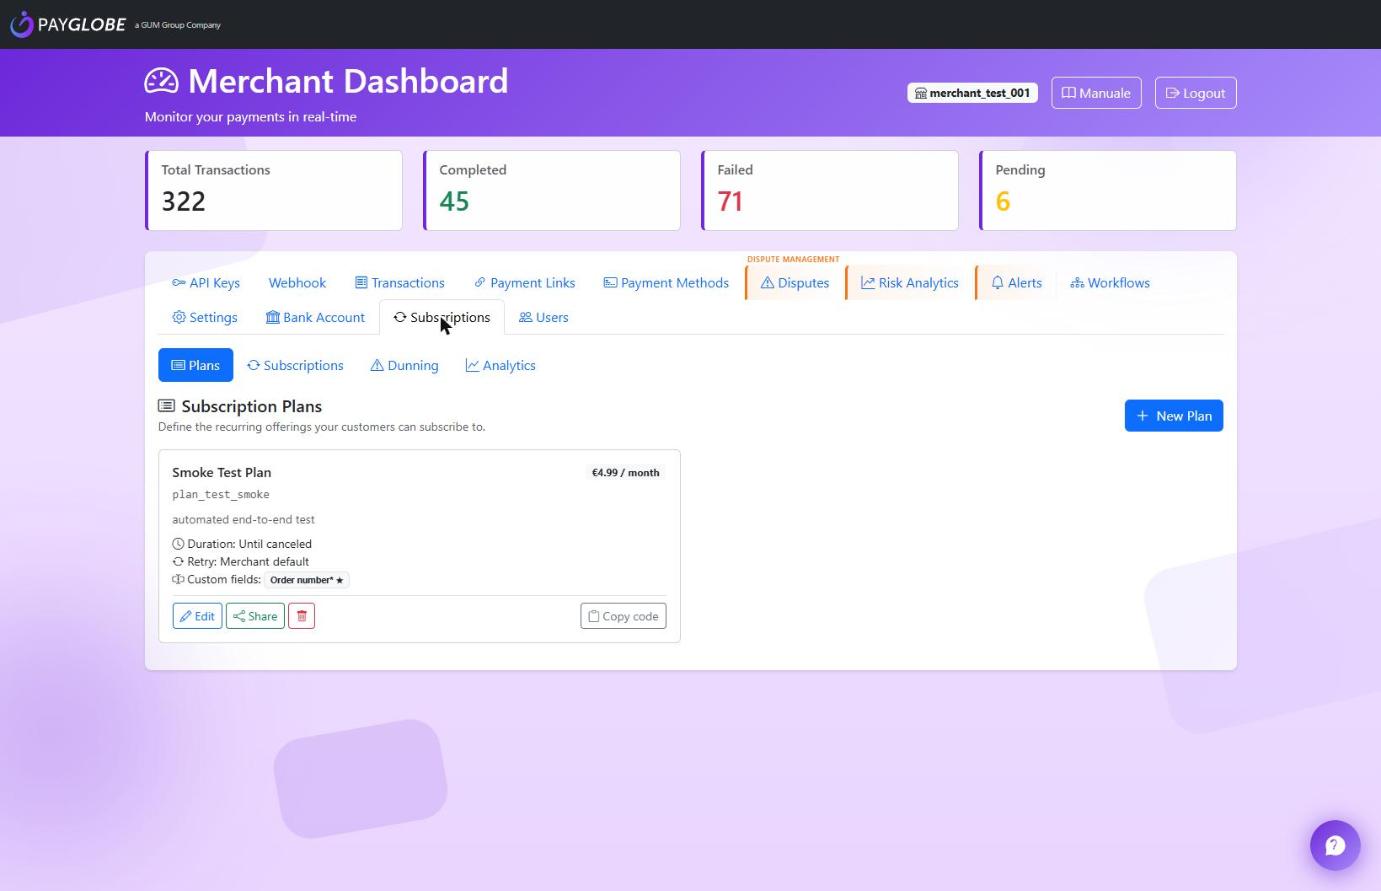Go to Payment Methods tab

click(666, 283)
